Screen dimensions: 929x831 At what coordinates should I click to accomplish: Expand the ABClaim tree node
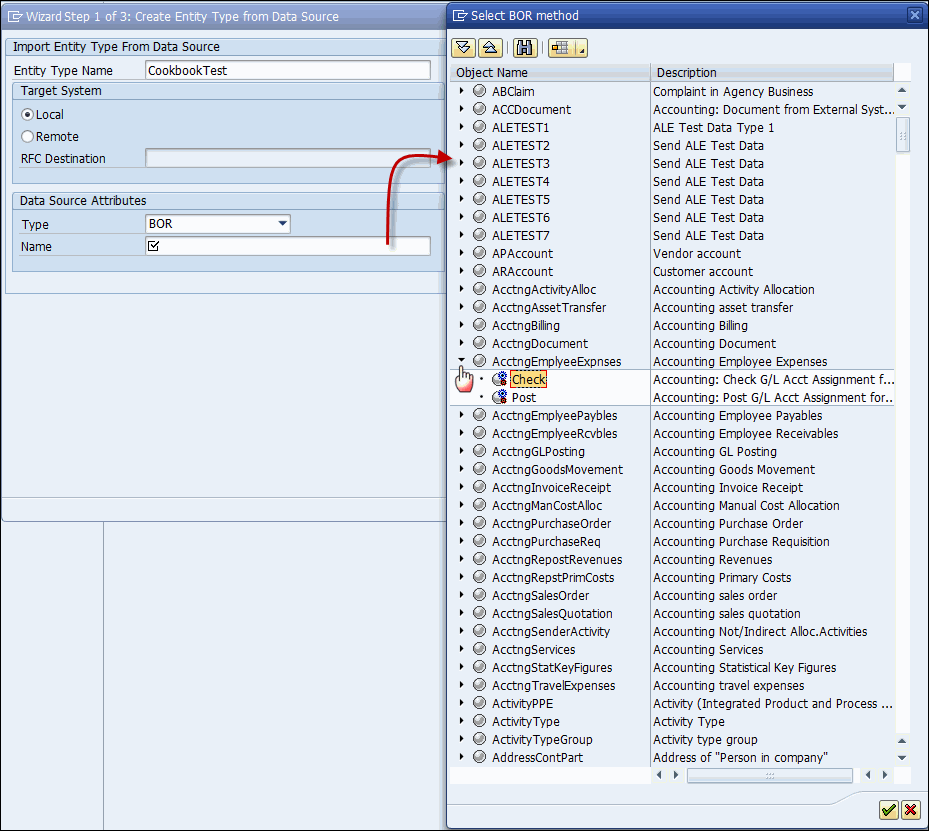pos(461,92)
